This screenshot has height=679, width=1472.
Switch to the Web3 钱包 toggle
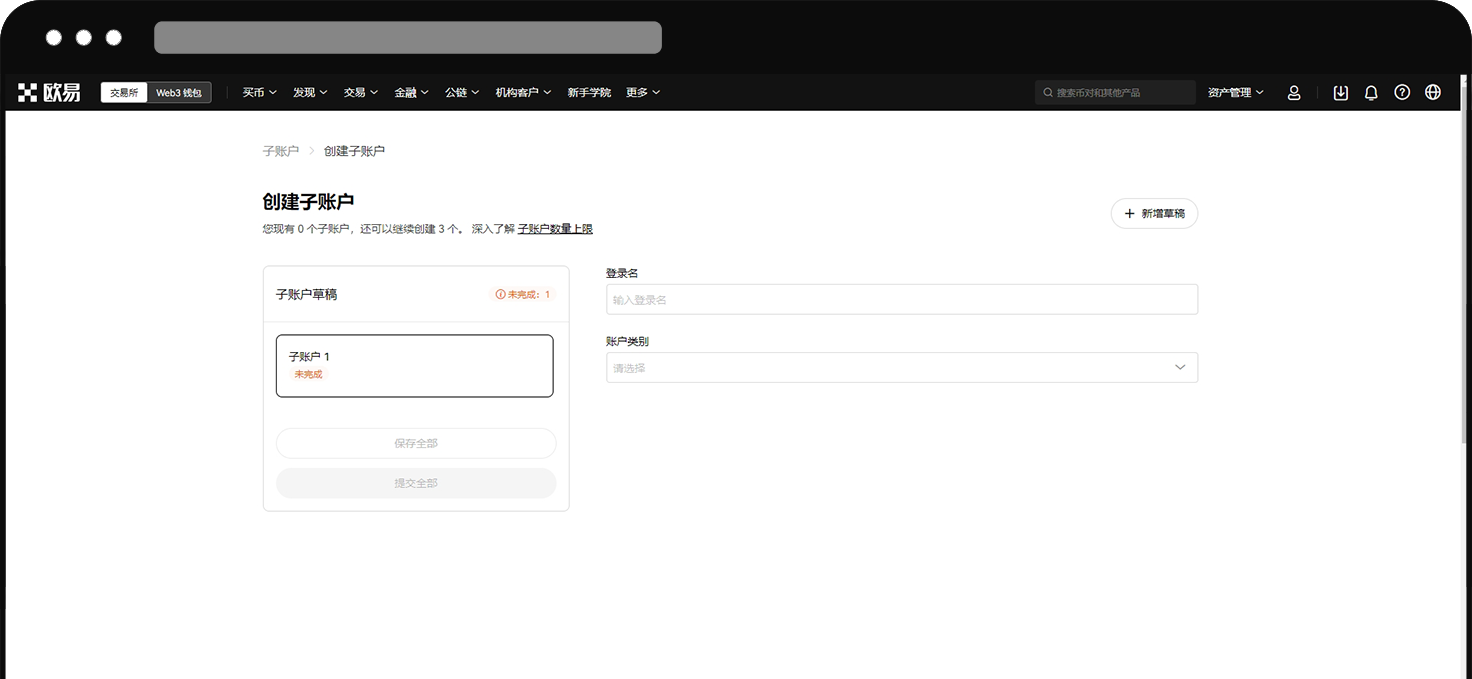[179, 93]
